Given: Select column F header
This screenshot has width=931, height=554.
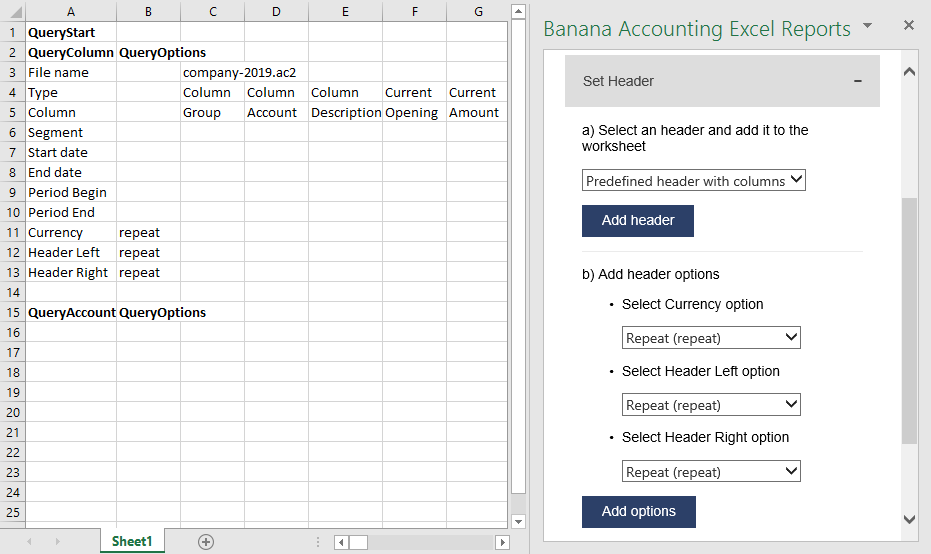Looking at the screenshot, I should click(x=414, y=12).
